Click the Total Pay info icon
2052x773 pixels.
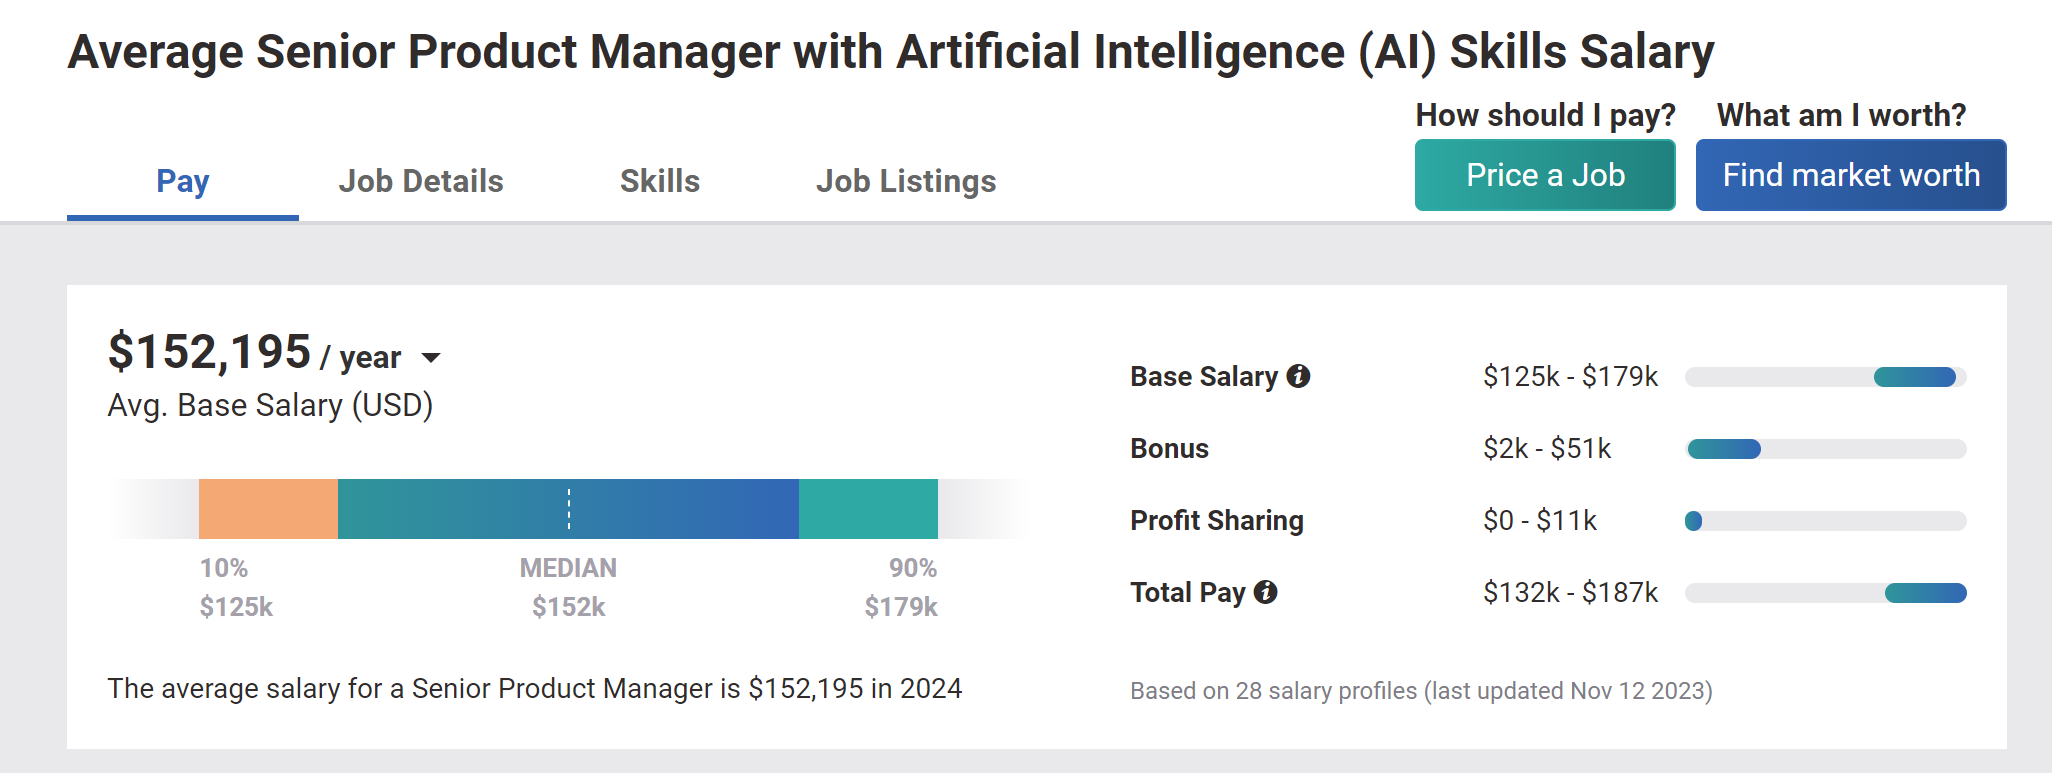pyautogui.click(x=1266, y=593)
